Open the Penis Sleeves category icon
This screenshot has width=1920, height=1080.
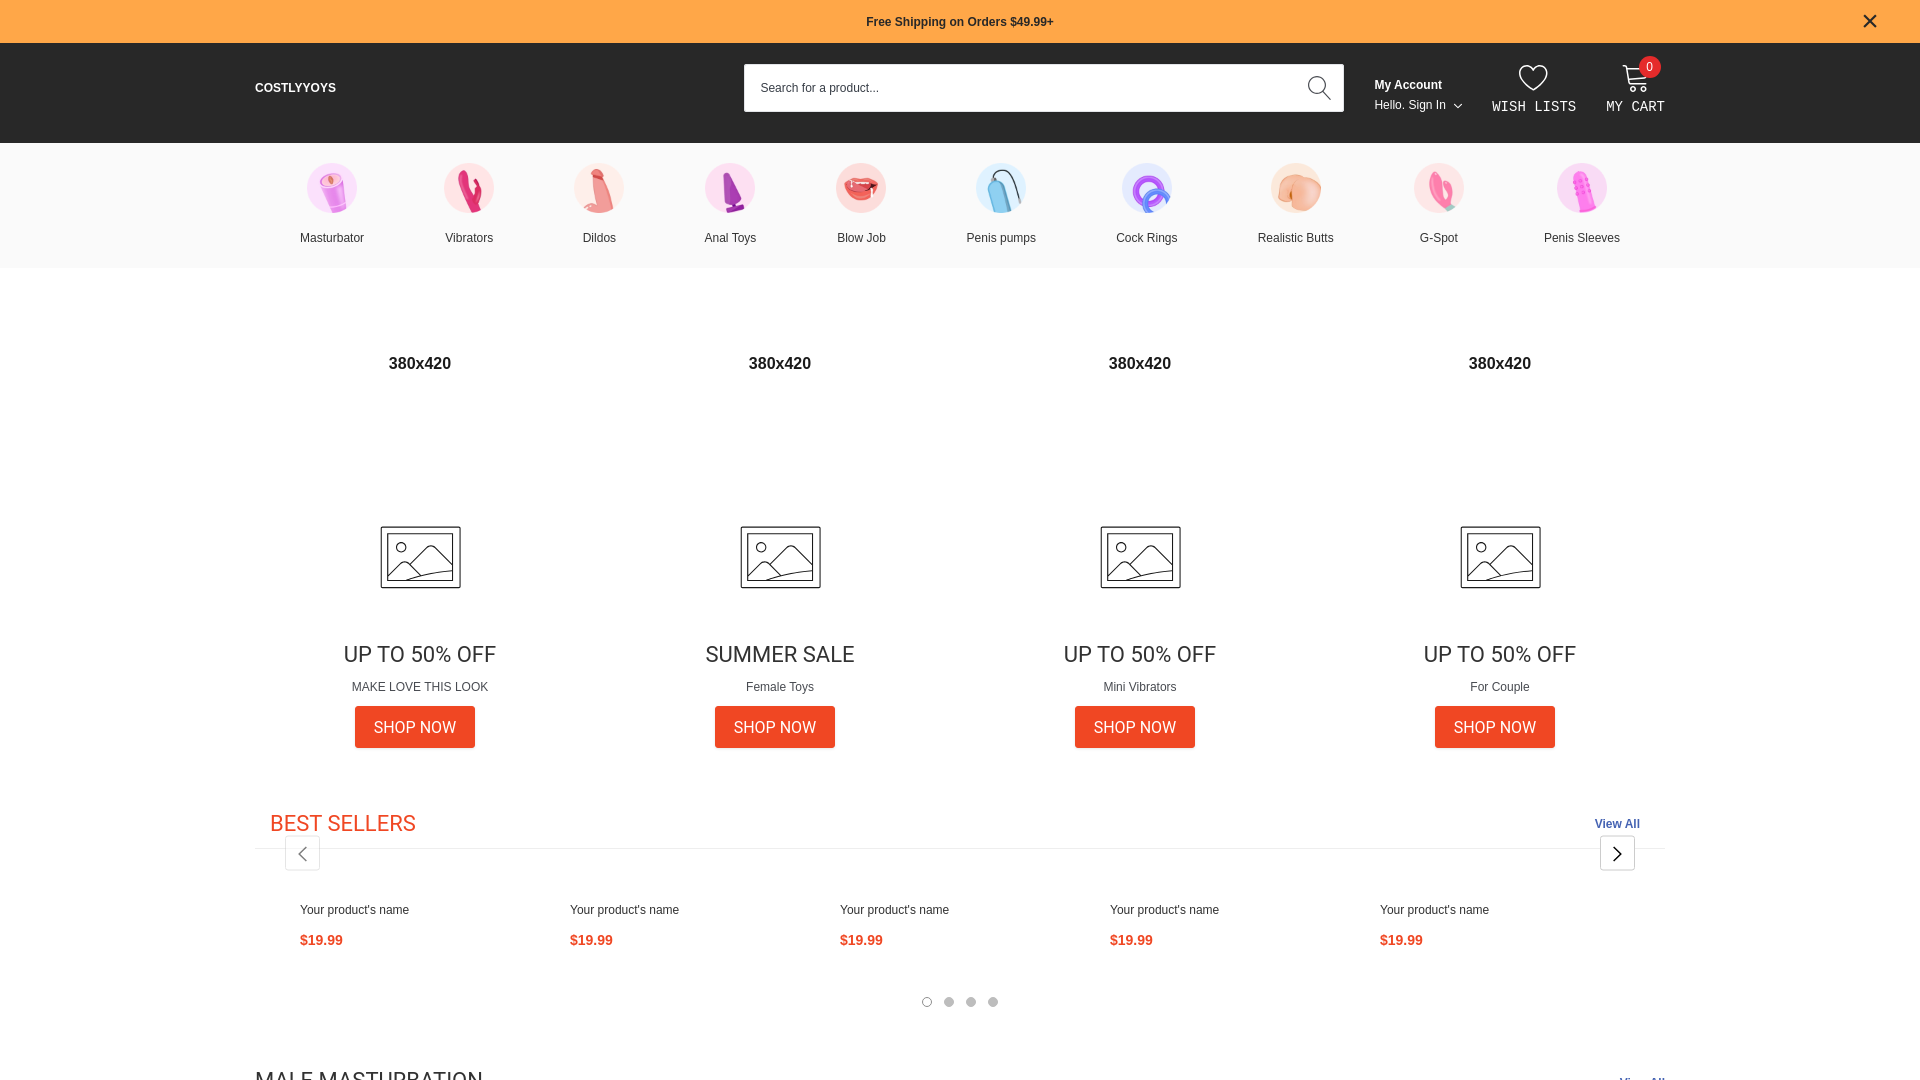point(1582,188)
